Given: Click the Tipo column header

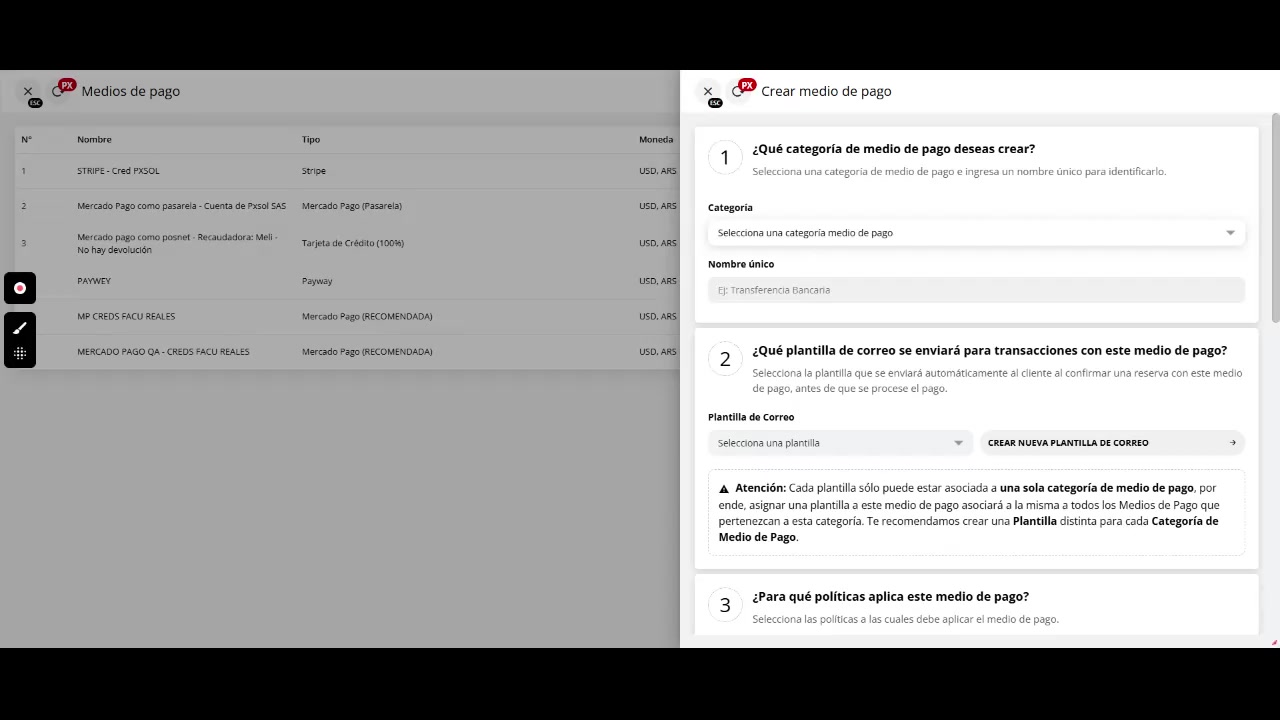Looking at the screenshot, I should click(x=311, y=139).
